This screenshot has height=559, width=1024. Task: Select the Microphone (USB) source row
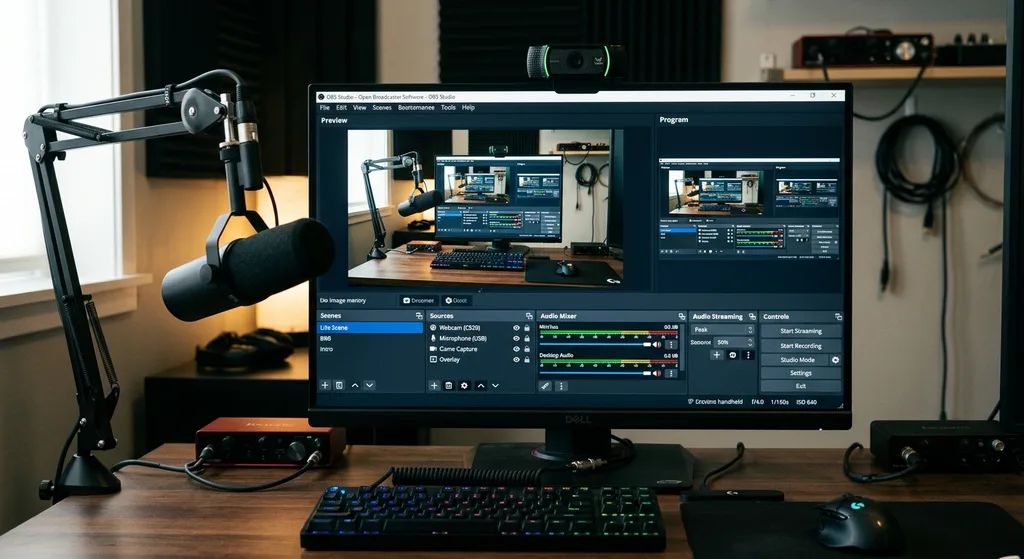[x=480, y=338]
